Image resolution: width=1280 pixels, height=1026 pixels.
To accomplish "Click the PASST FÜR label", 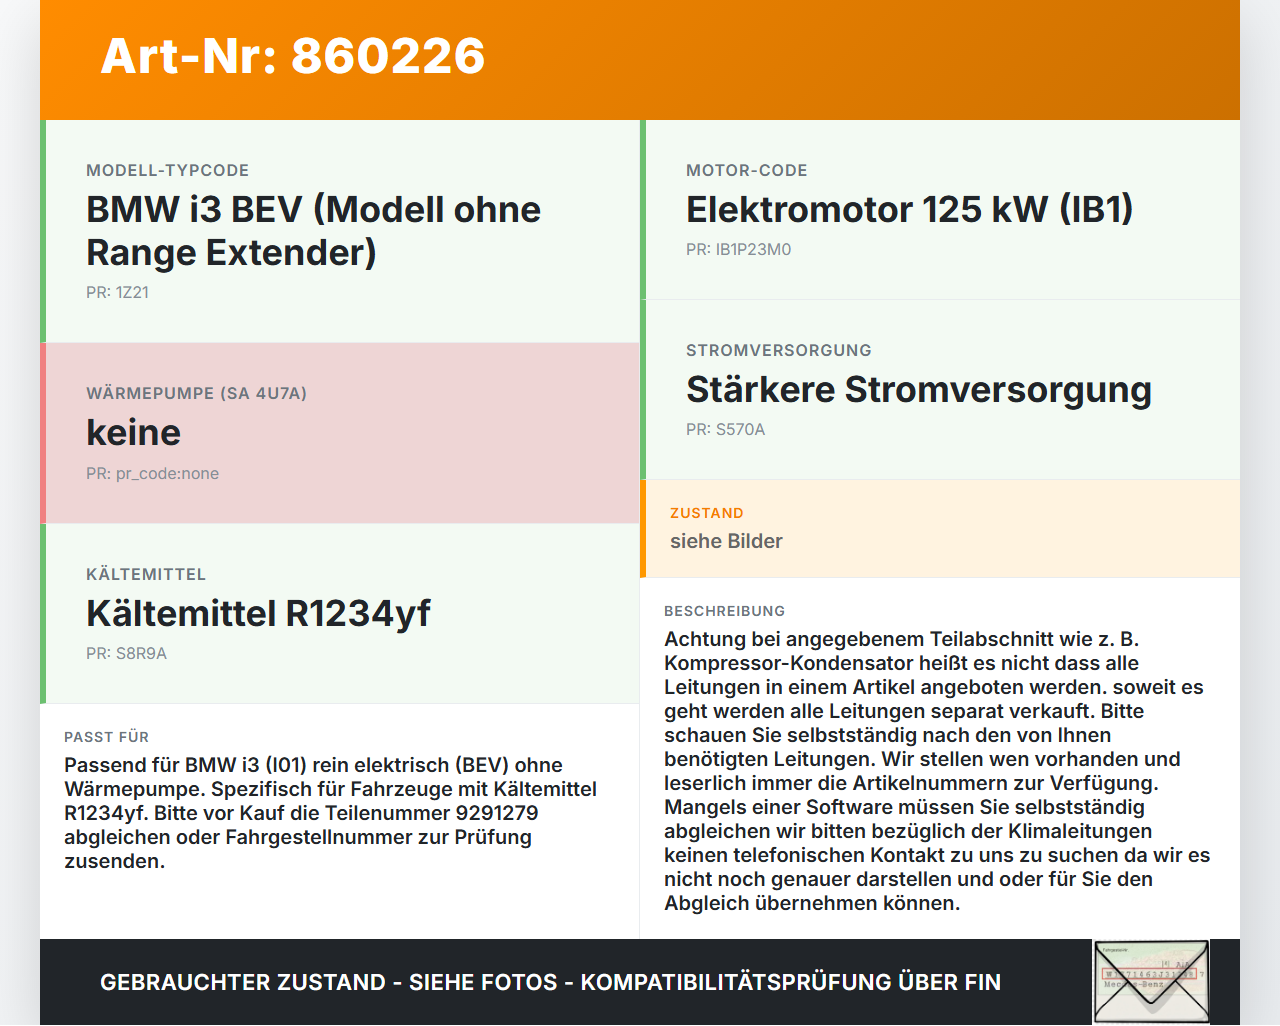I will click(106, 737).
